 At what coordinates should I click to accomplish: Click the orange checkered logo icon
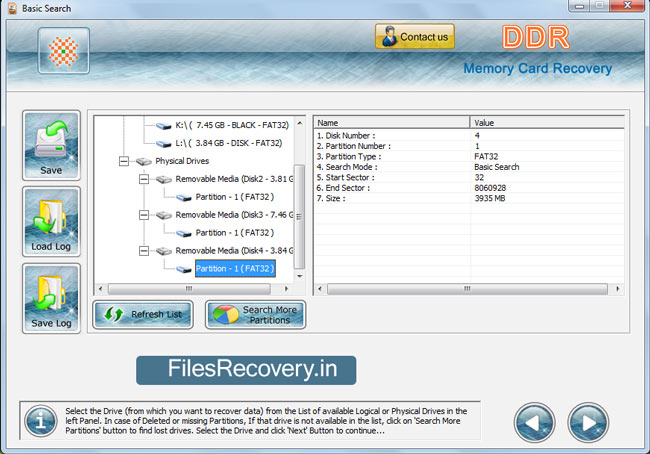pyautogui.click(x=63, y=51)
